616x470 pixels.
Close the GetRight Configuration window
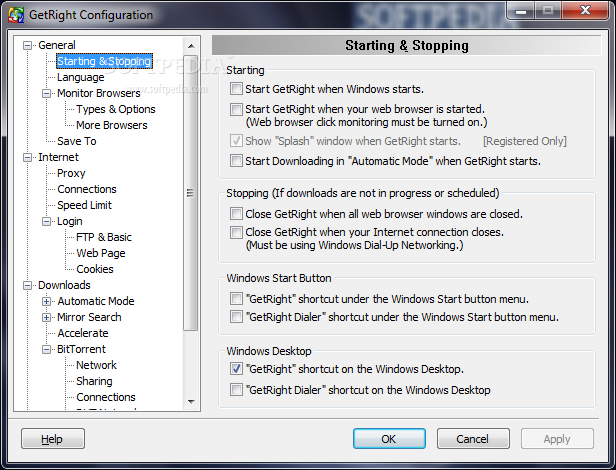585,11
